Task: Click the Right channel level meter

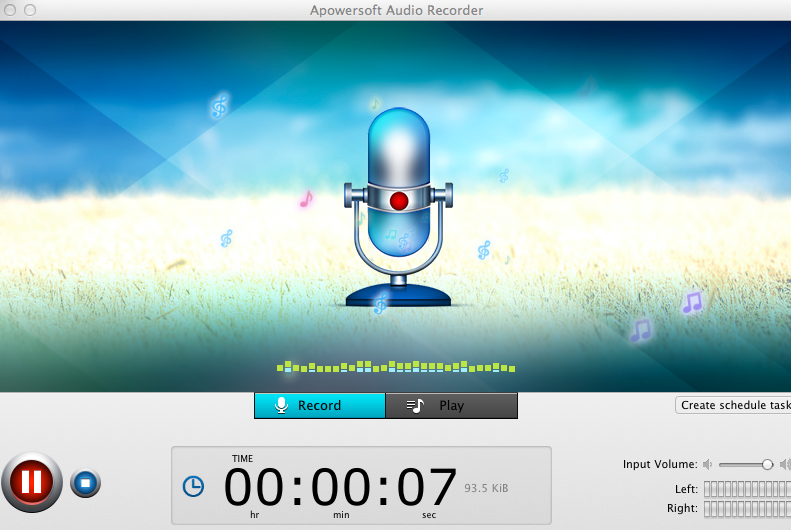Action: click(x=746, y=509)
